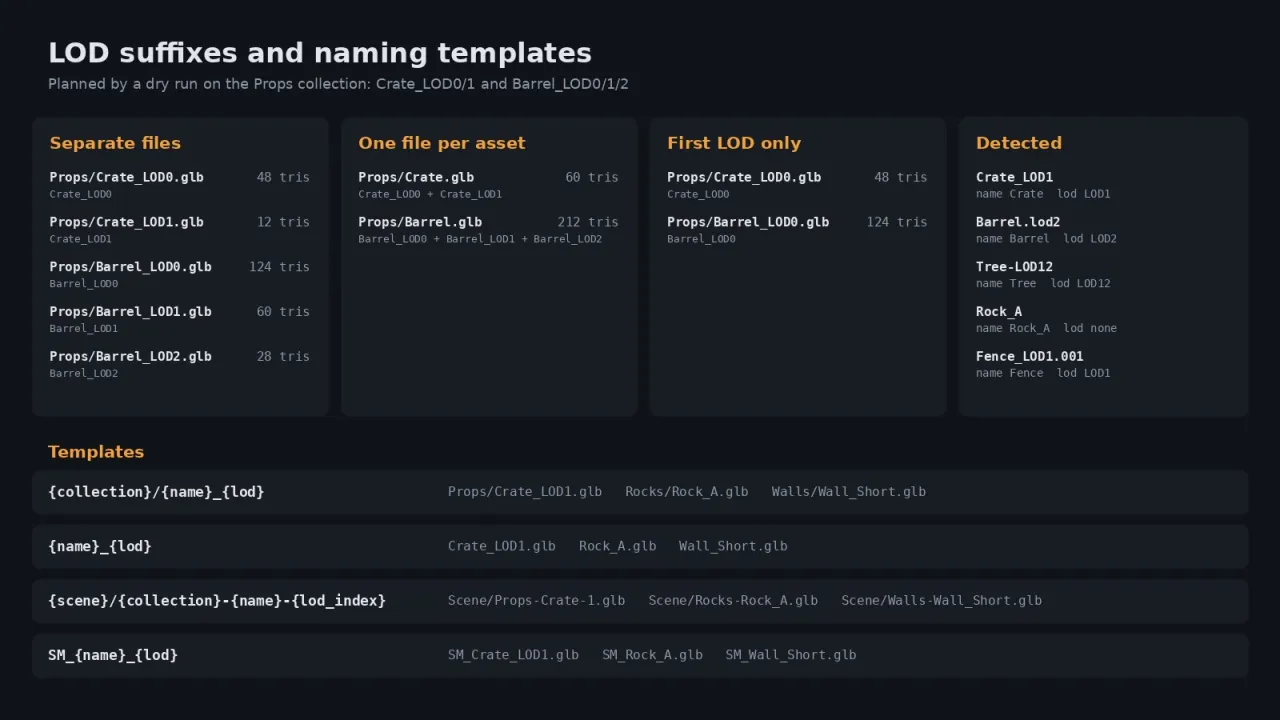
Task: Click the "Tree-LOD12" detected entry
Action: (1014, 267)
